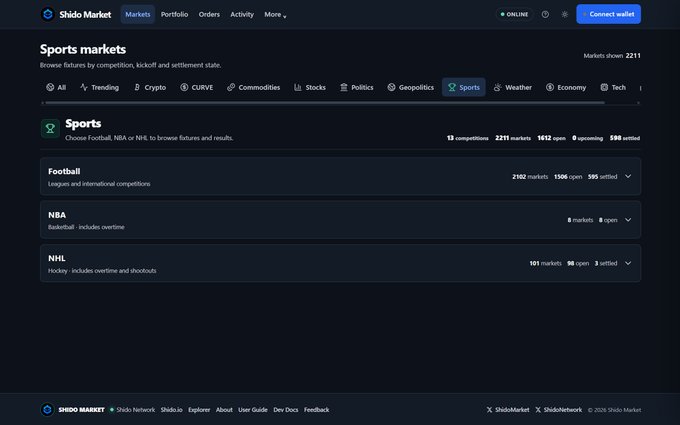Select the Commodities category tab

point(254,87)
